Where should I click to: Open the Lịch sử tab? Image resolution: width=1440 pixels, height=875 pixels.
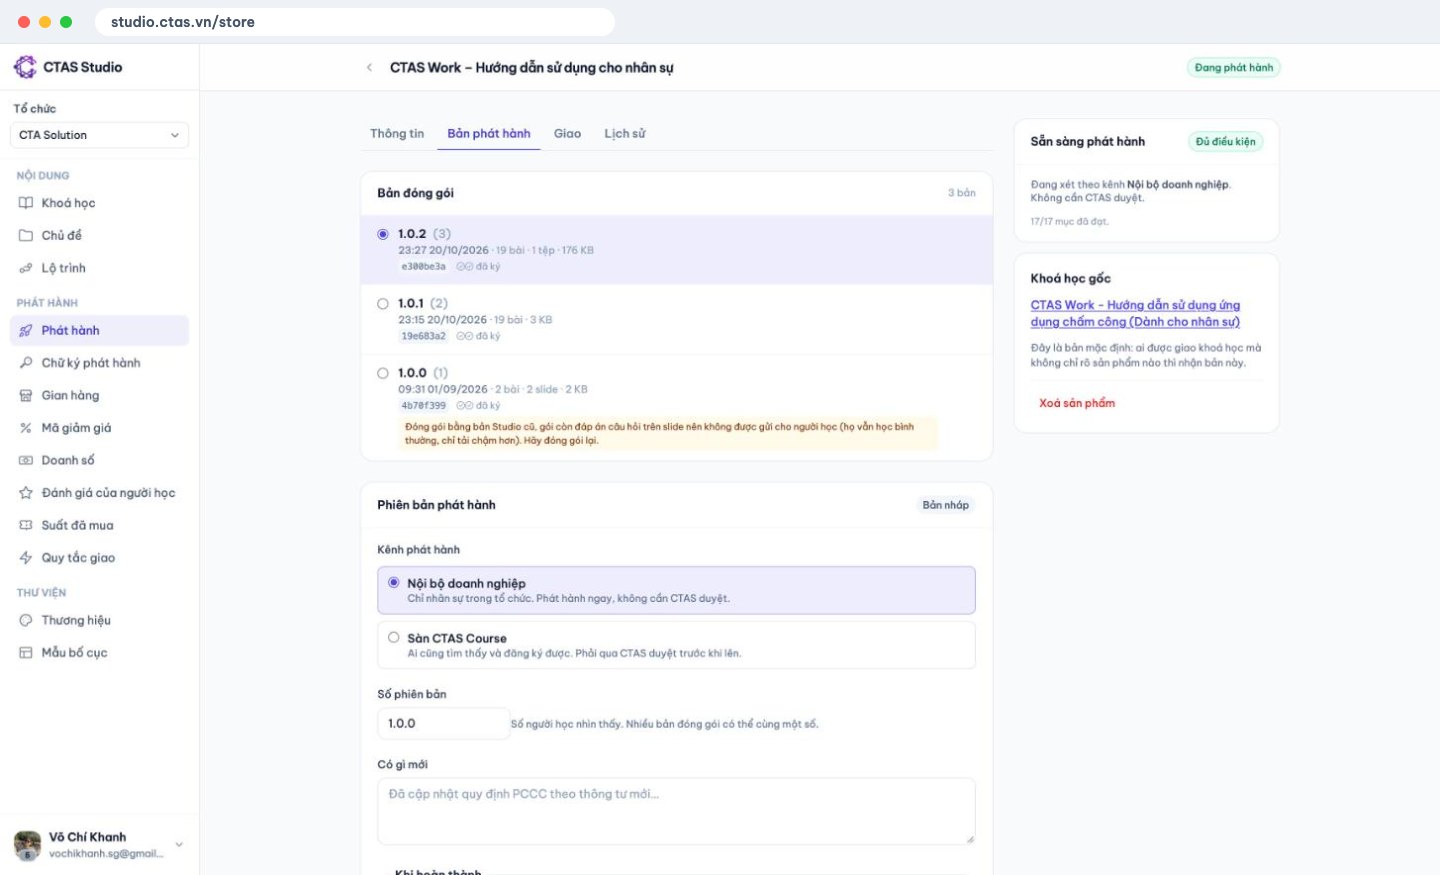click(625, 134)
